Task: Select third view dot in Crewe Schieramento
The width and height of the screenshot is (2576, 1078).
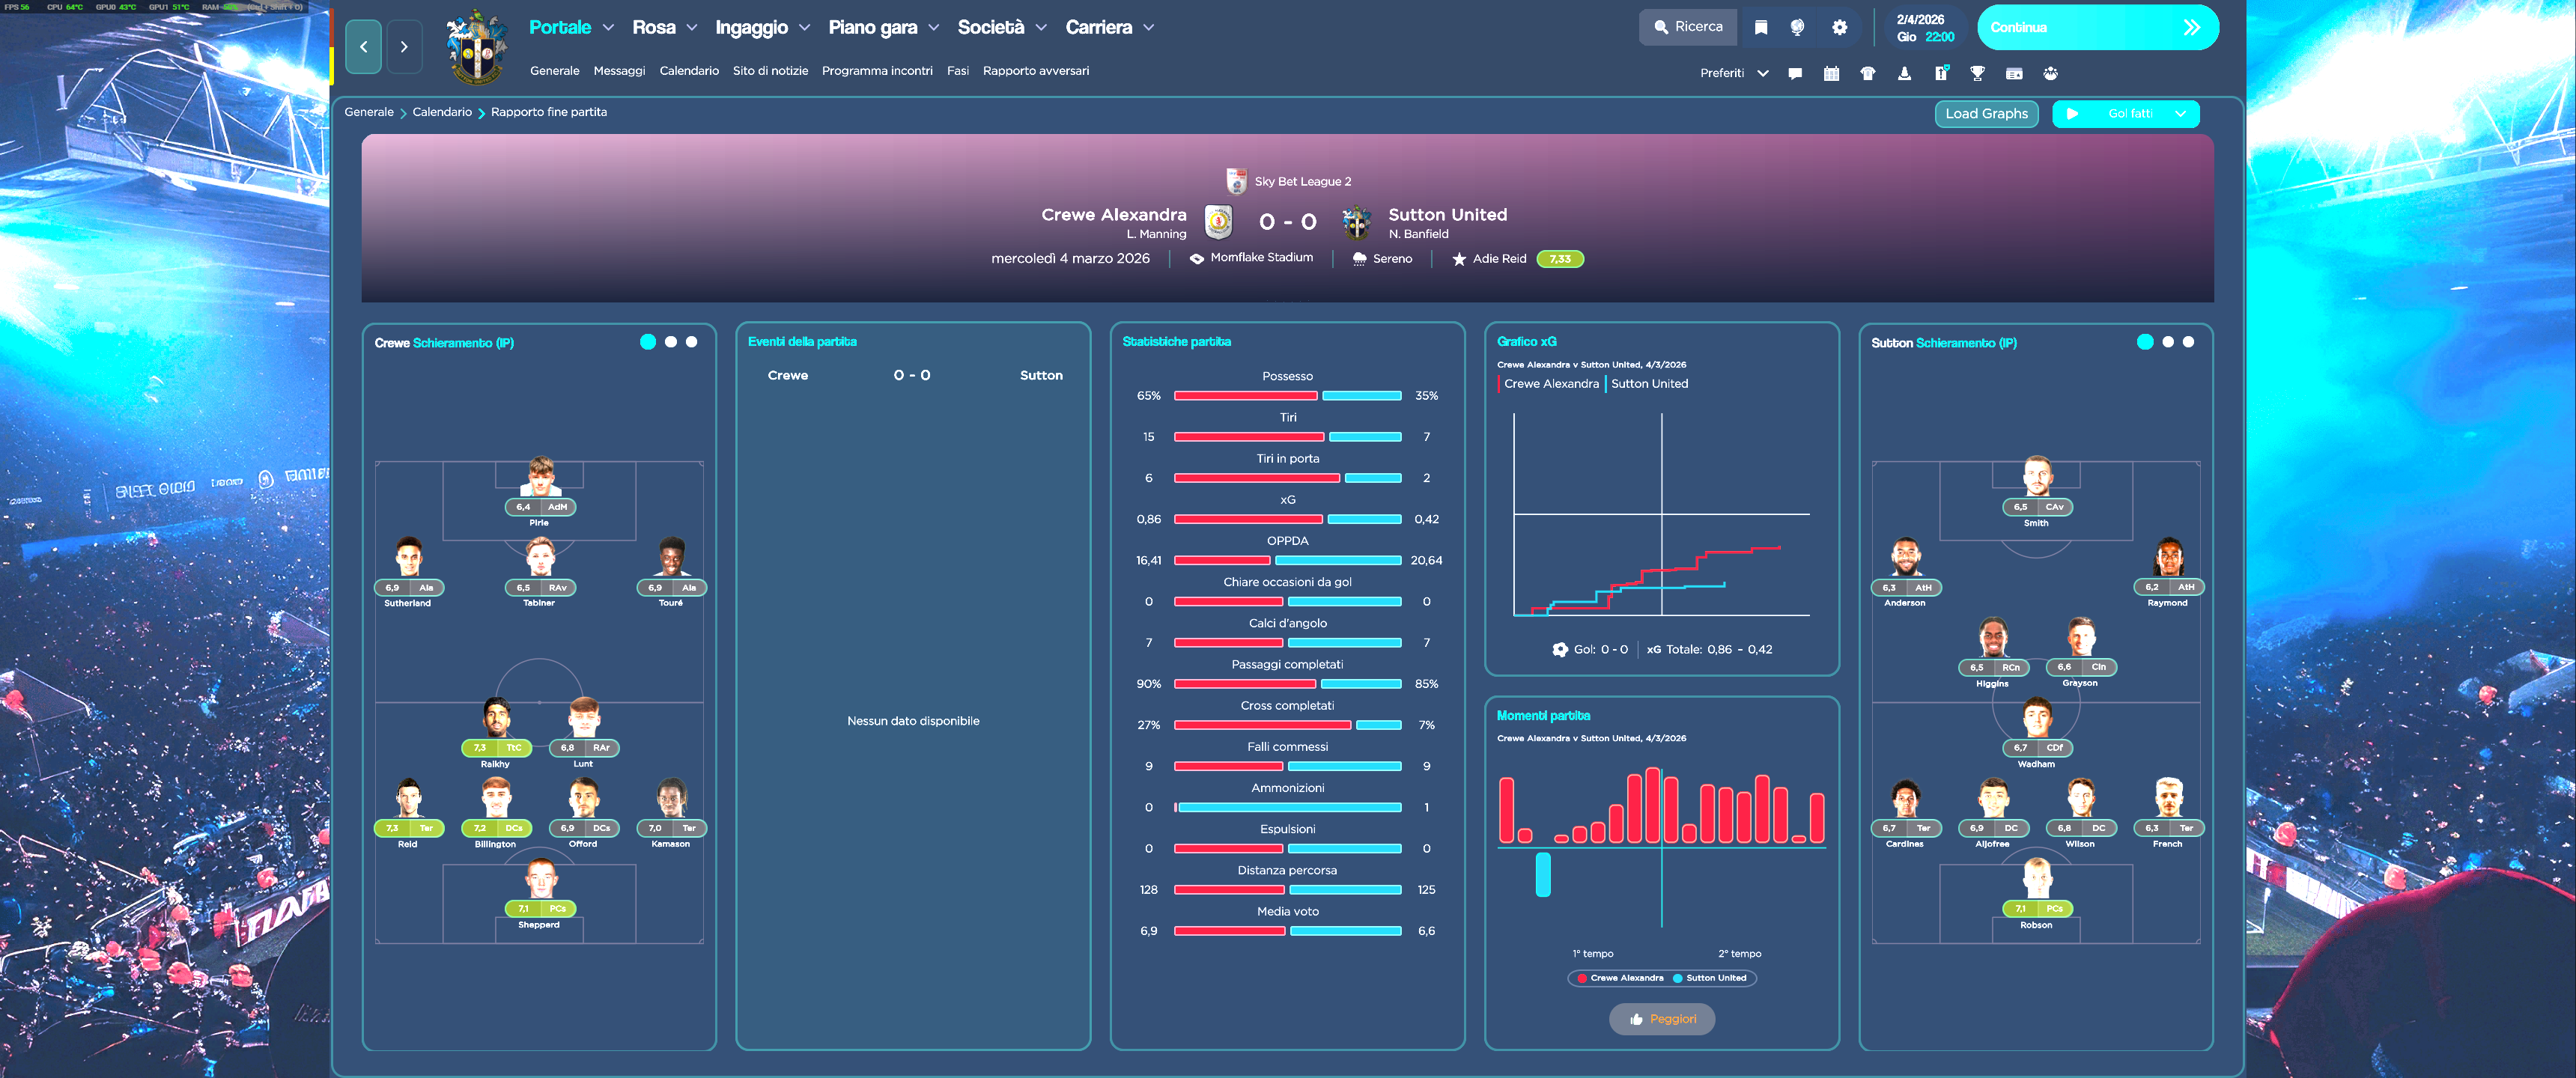Action: click(x=691, y=342)
